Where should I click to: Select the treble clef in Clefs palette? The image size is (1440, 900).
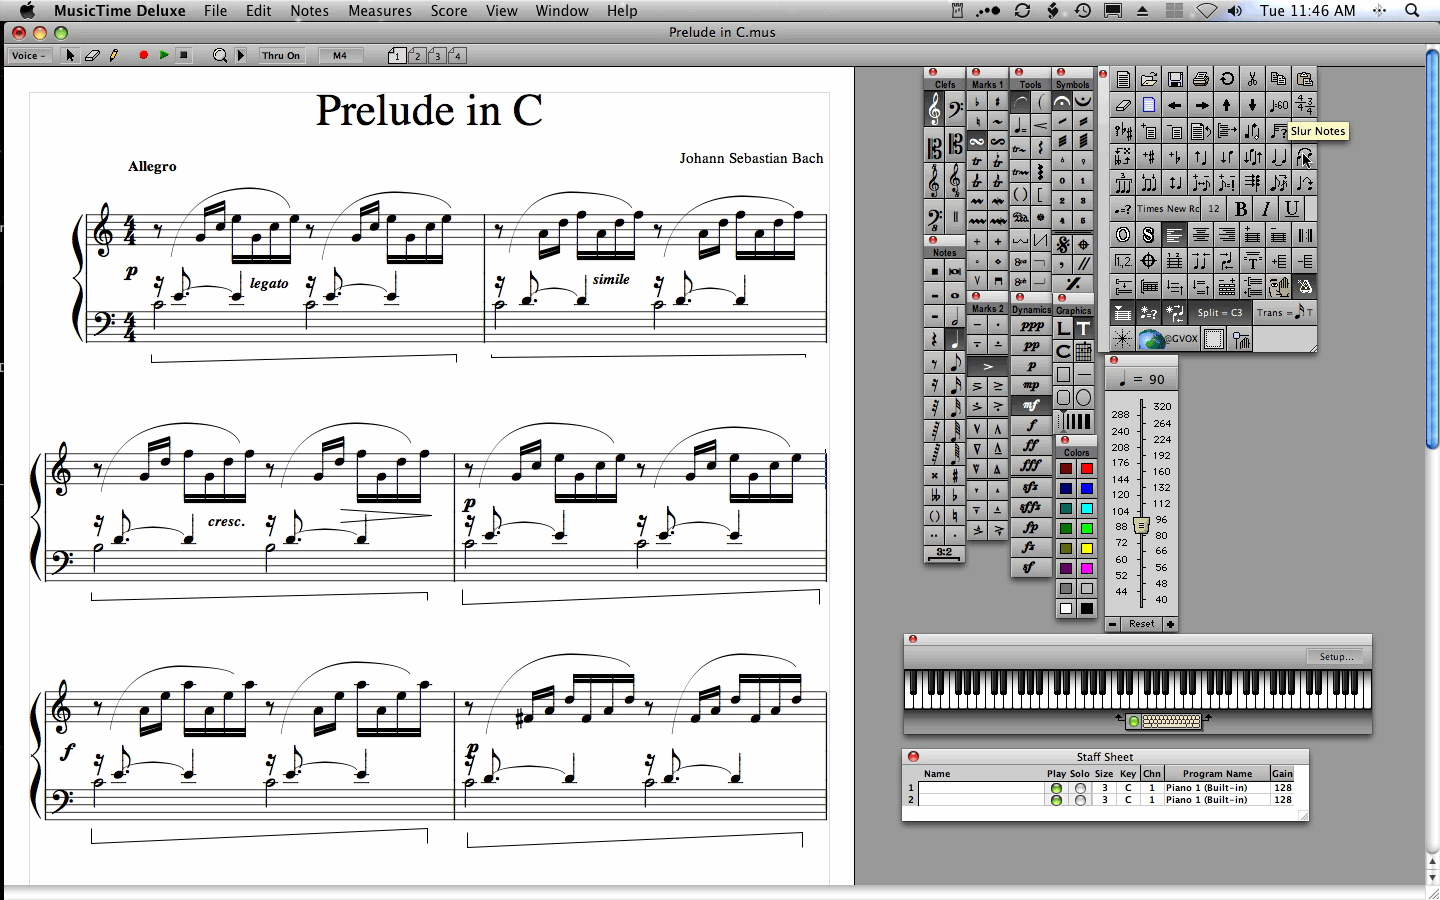click(934, 108)
